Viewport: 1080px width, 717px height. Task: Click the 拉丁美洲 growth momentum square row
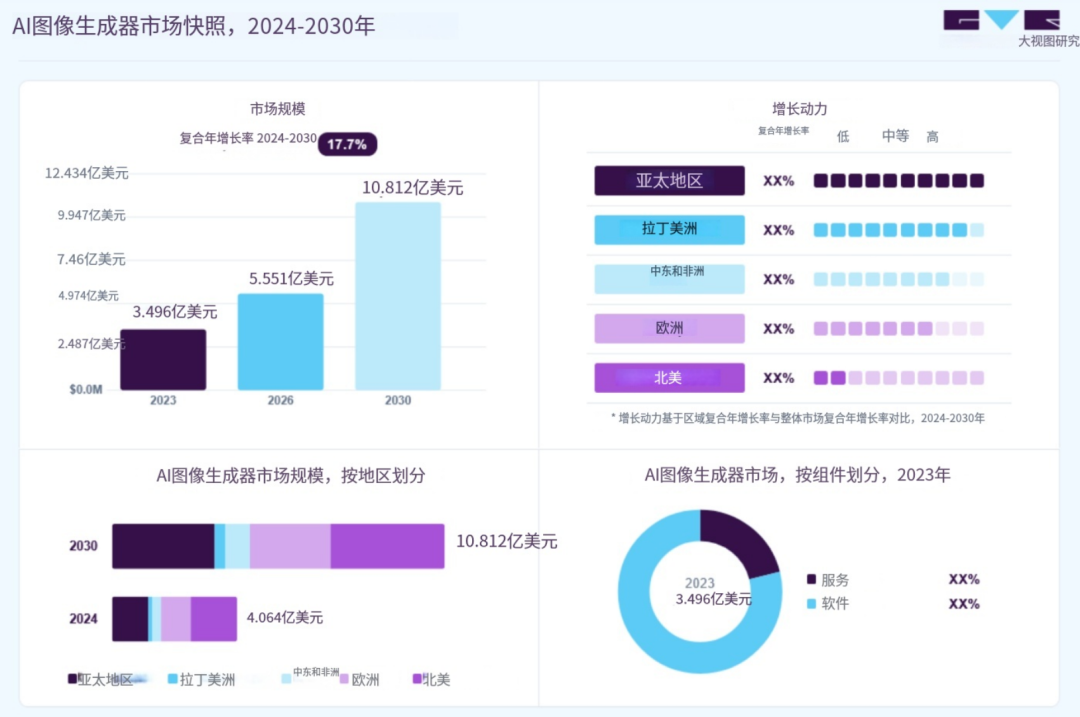(x=899, y=230)
